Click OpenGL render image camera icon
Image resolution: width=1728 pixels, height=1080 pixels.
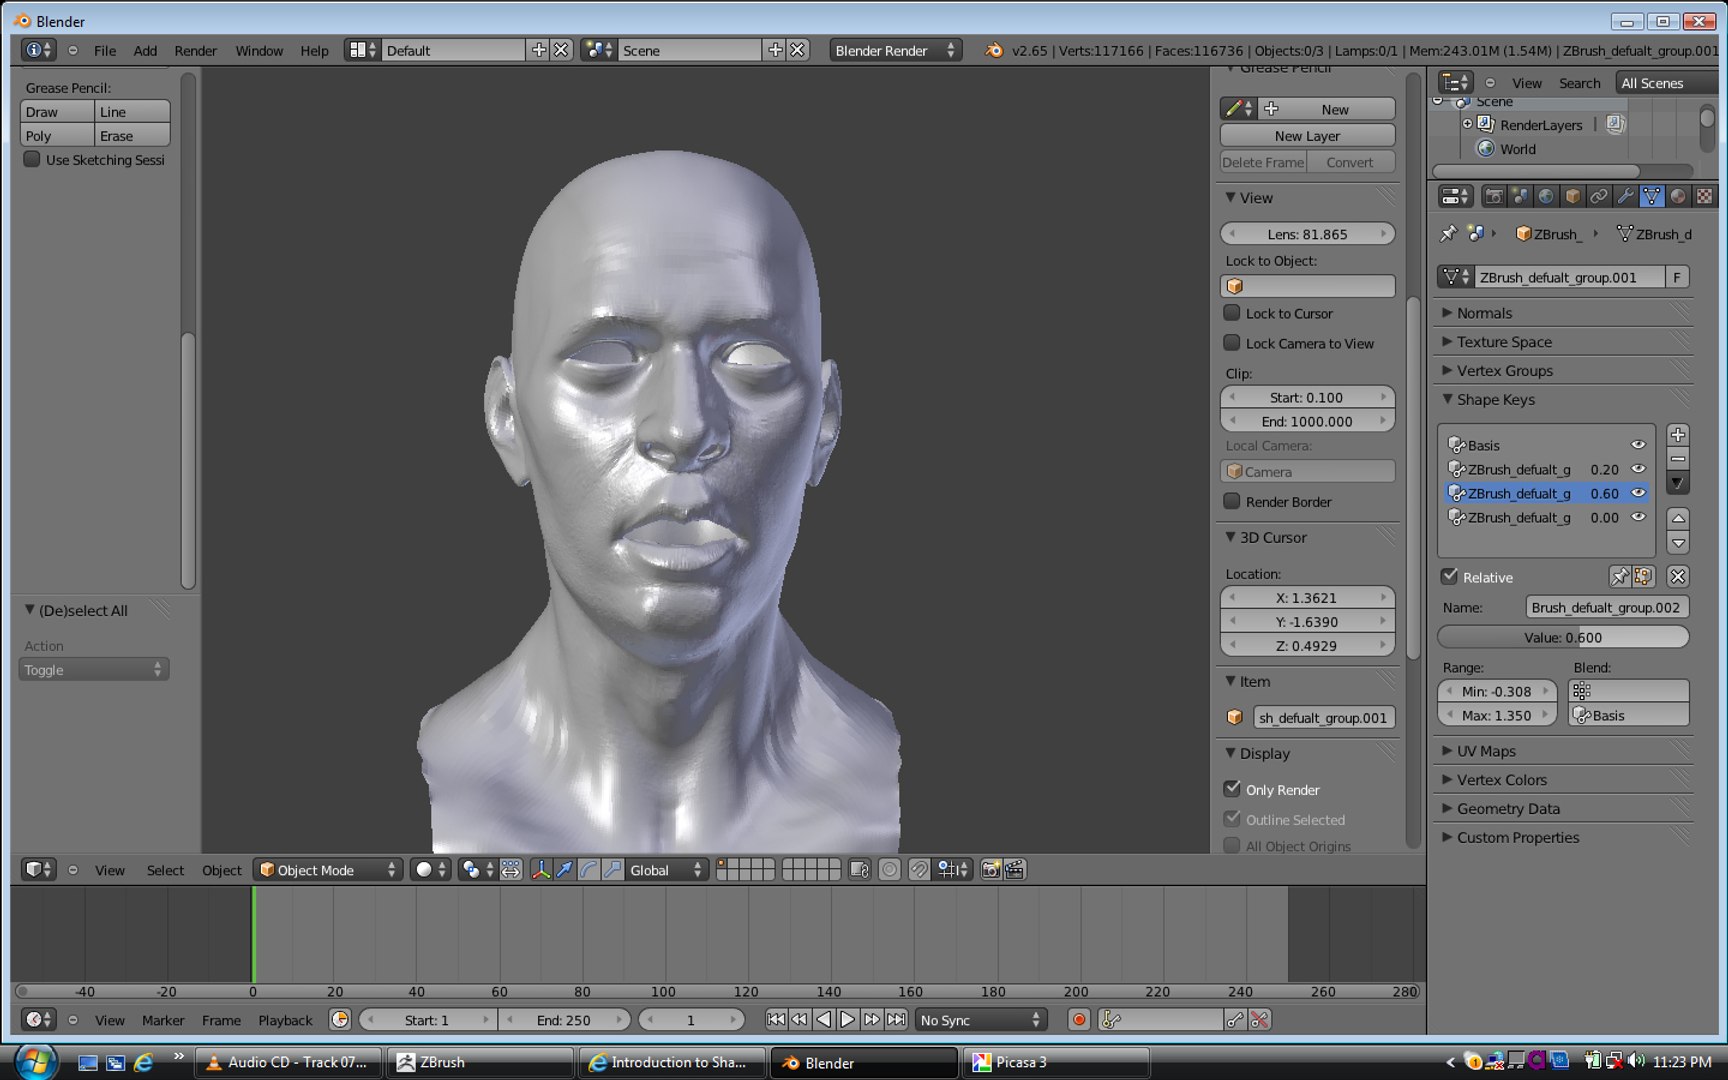[990, 870]
